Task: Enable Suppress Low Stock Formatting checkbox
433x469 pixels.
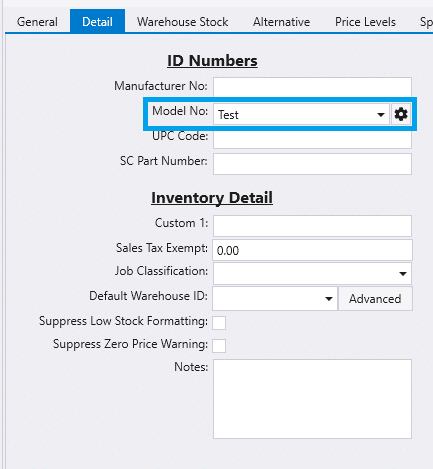Action: click(x=219, y=323)
